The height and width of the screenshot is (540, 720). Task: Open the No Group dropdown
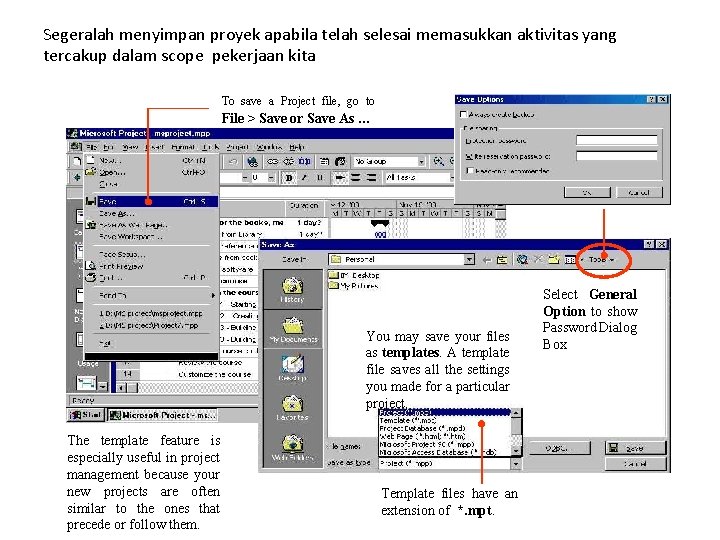click(421, 162)
